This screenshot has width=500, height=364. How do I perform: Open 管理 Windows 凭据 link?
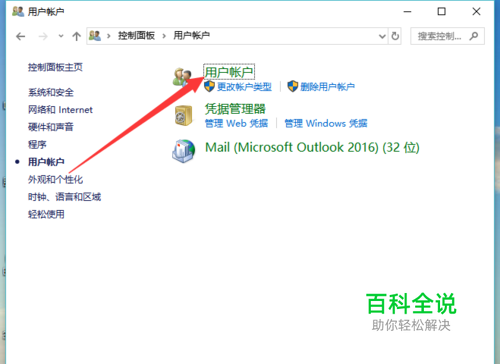click(326, 124)
